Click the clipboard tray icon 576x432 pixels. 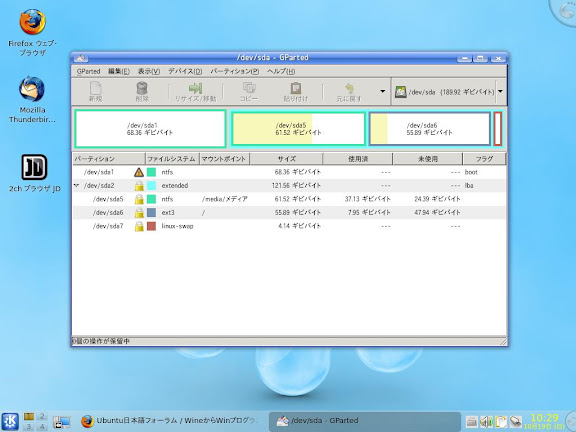(x=501, y=422)
